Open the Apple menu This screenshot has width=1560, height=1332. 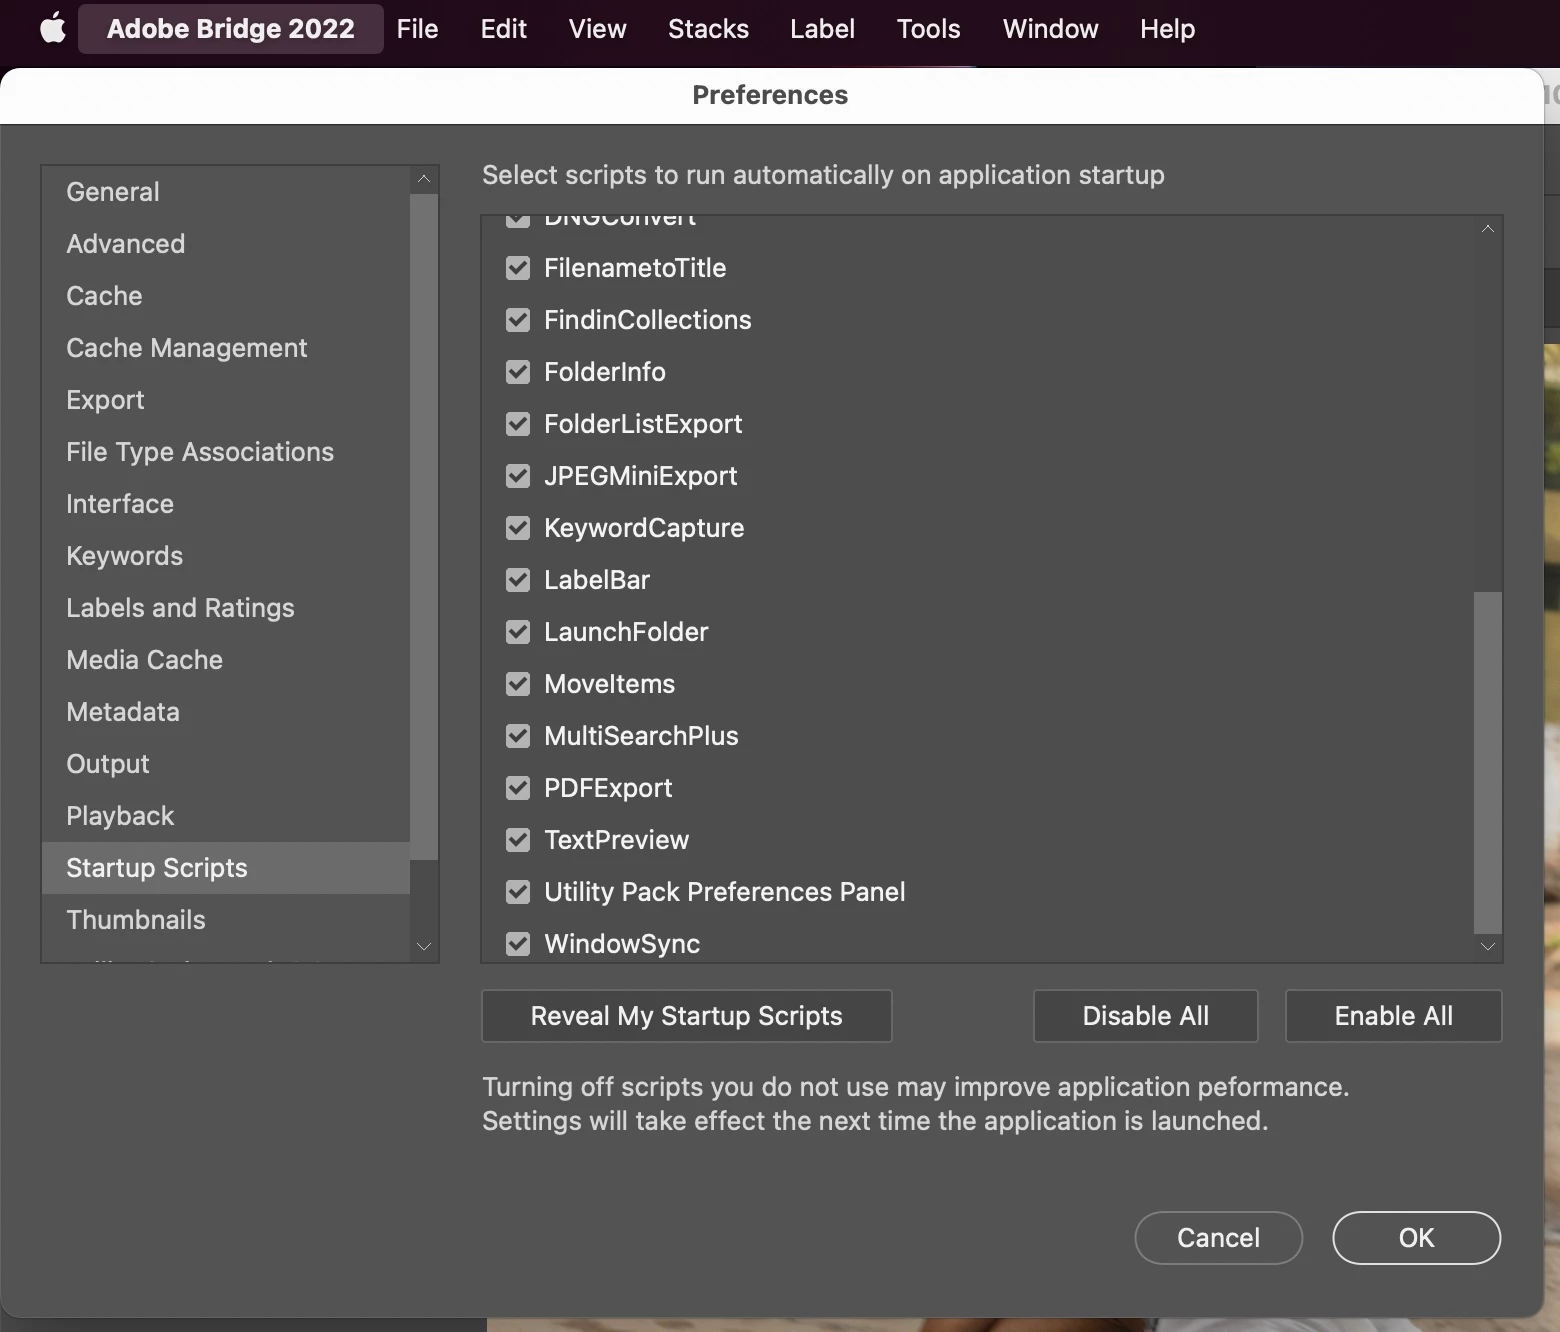[x=53, y=28]
